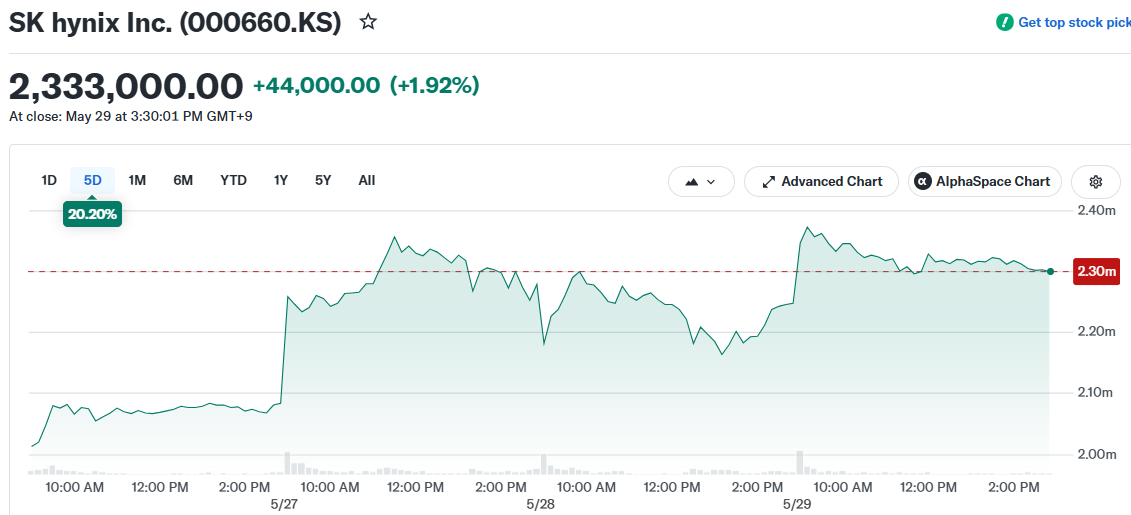
Task: Click the At close May 29 timestamp
Action: point(131,116)
